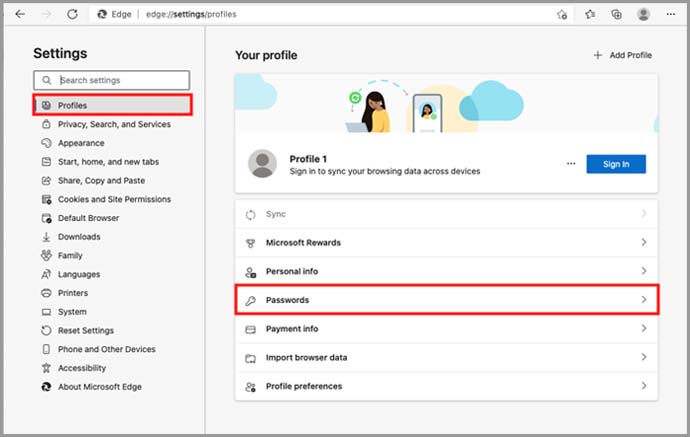
Task: Open Personal info row
Action: click(446, 271)
